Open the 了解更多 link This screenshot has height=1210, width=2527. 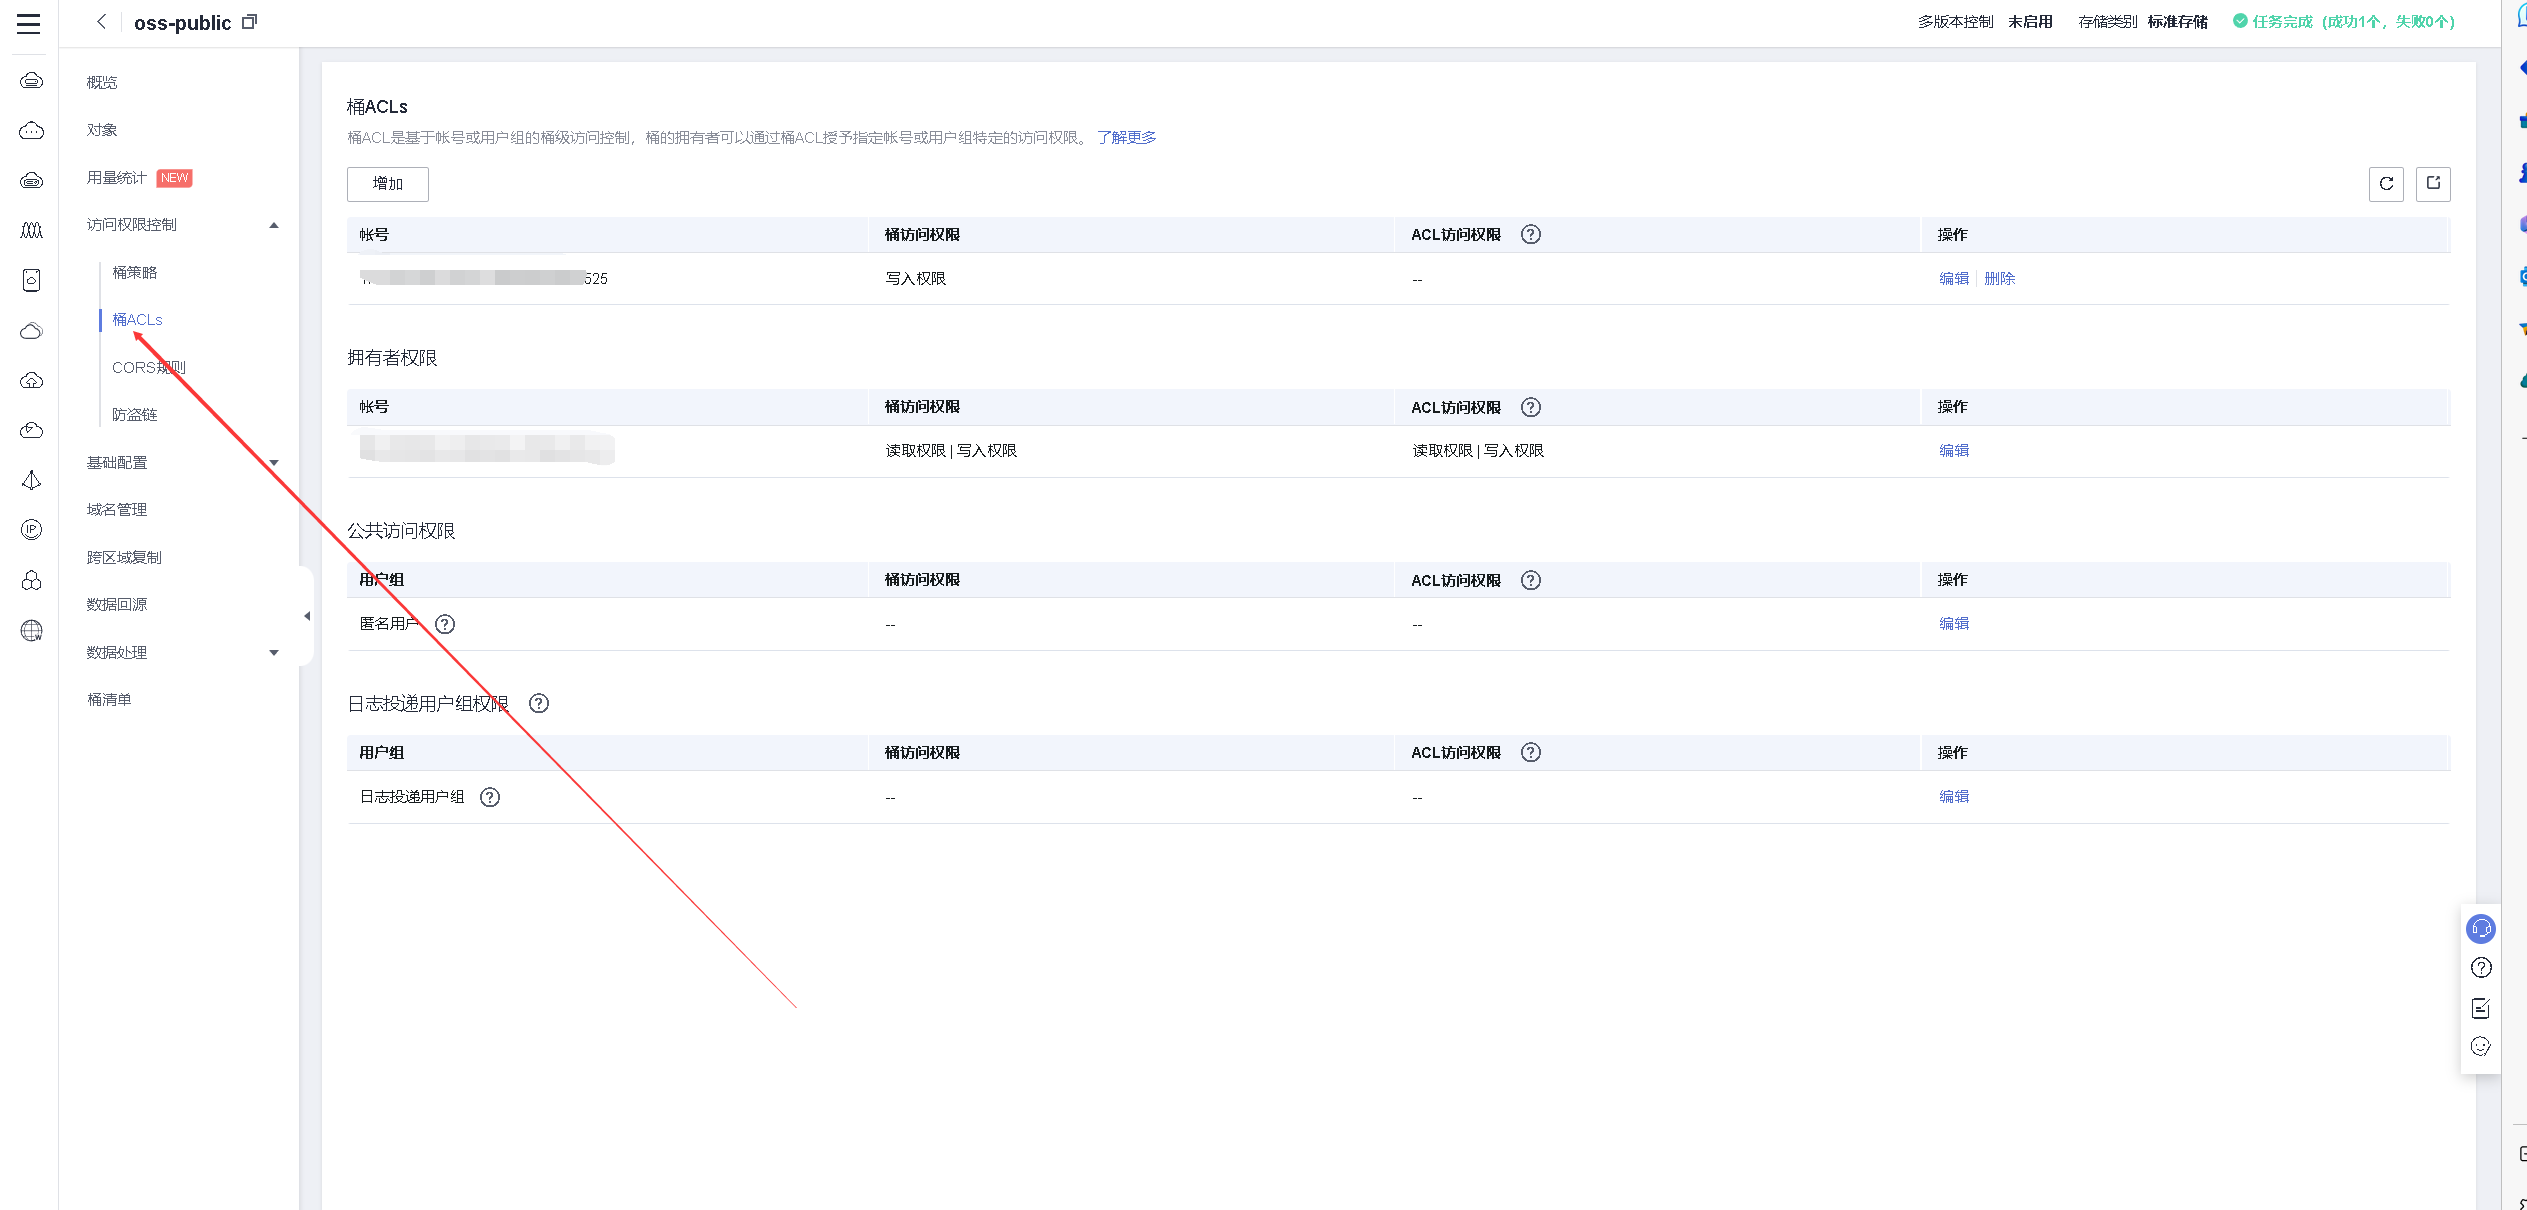click(1126, 138)
